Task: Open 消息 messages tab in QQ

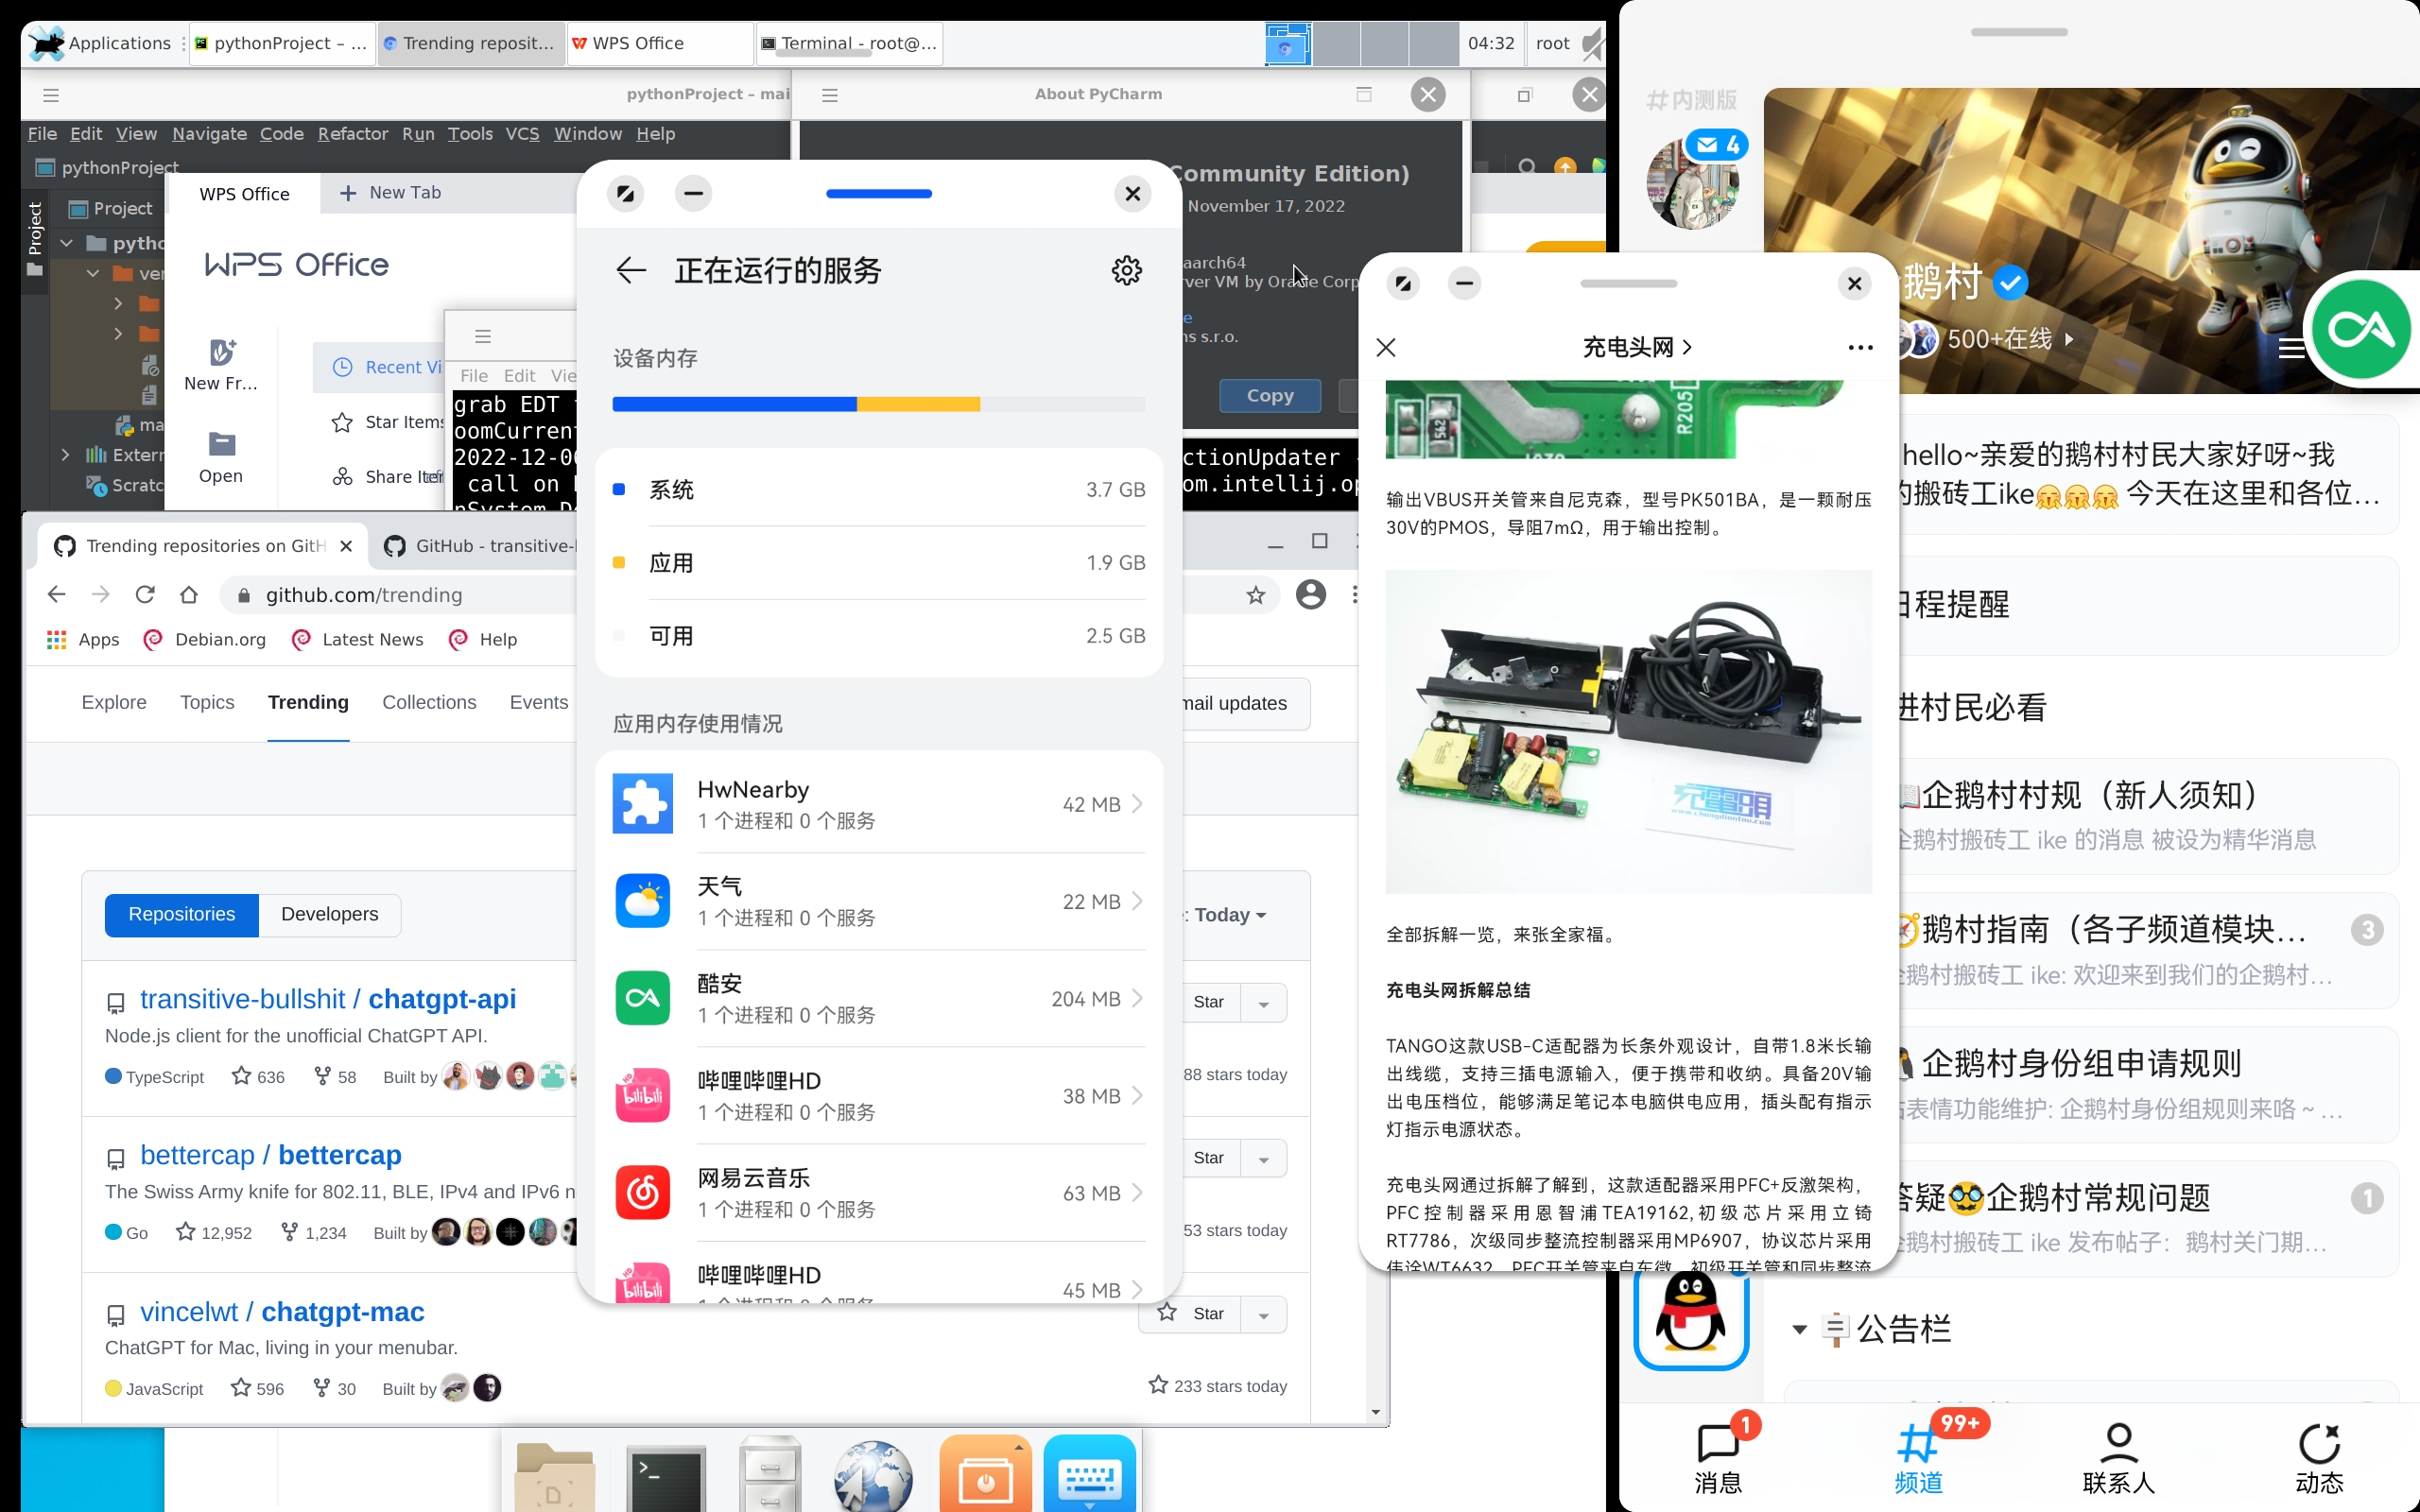Action: [x=1719, y=1457]
